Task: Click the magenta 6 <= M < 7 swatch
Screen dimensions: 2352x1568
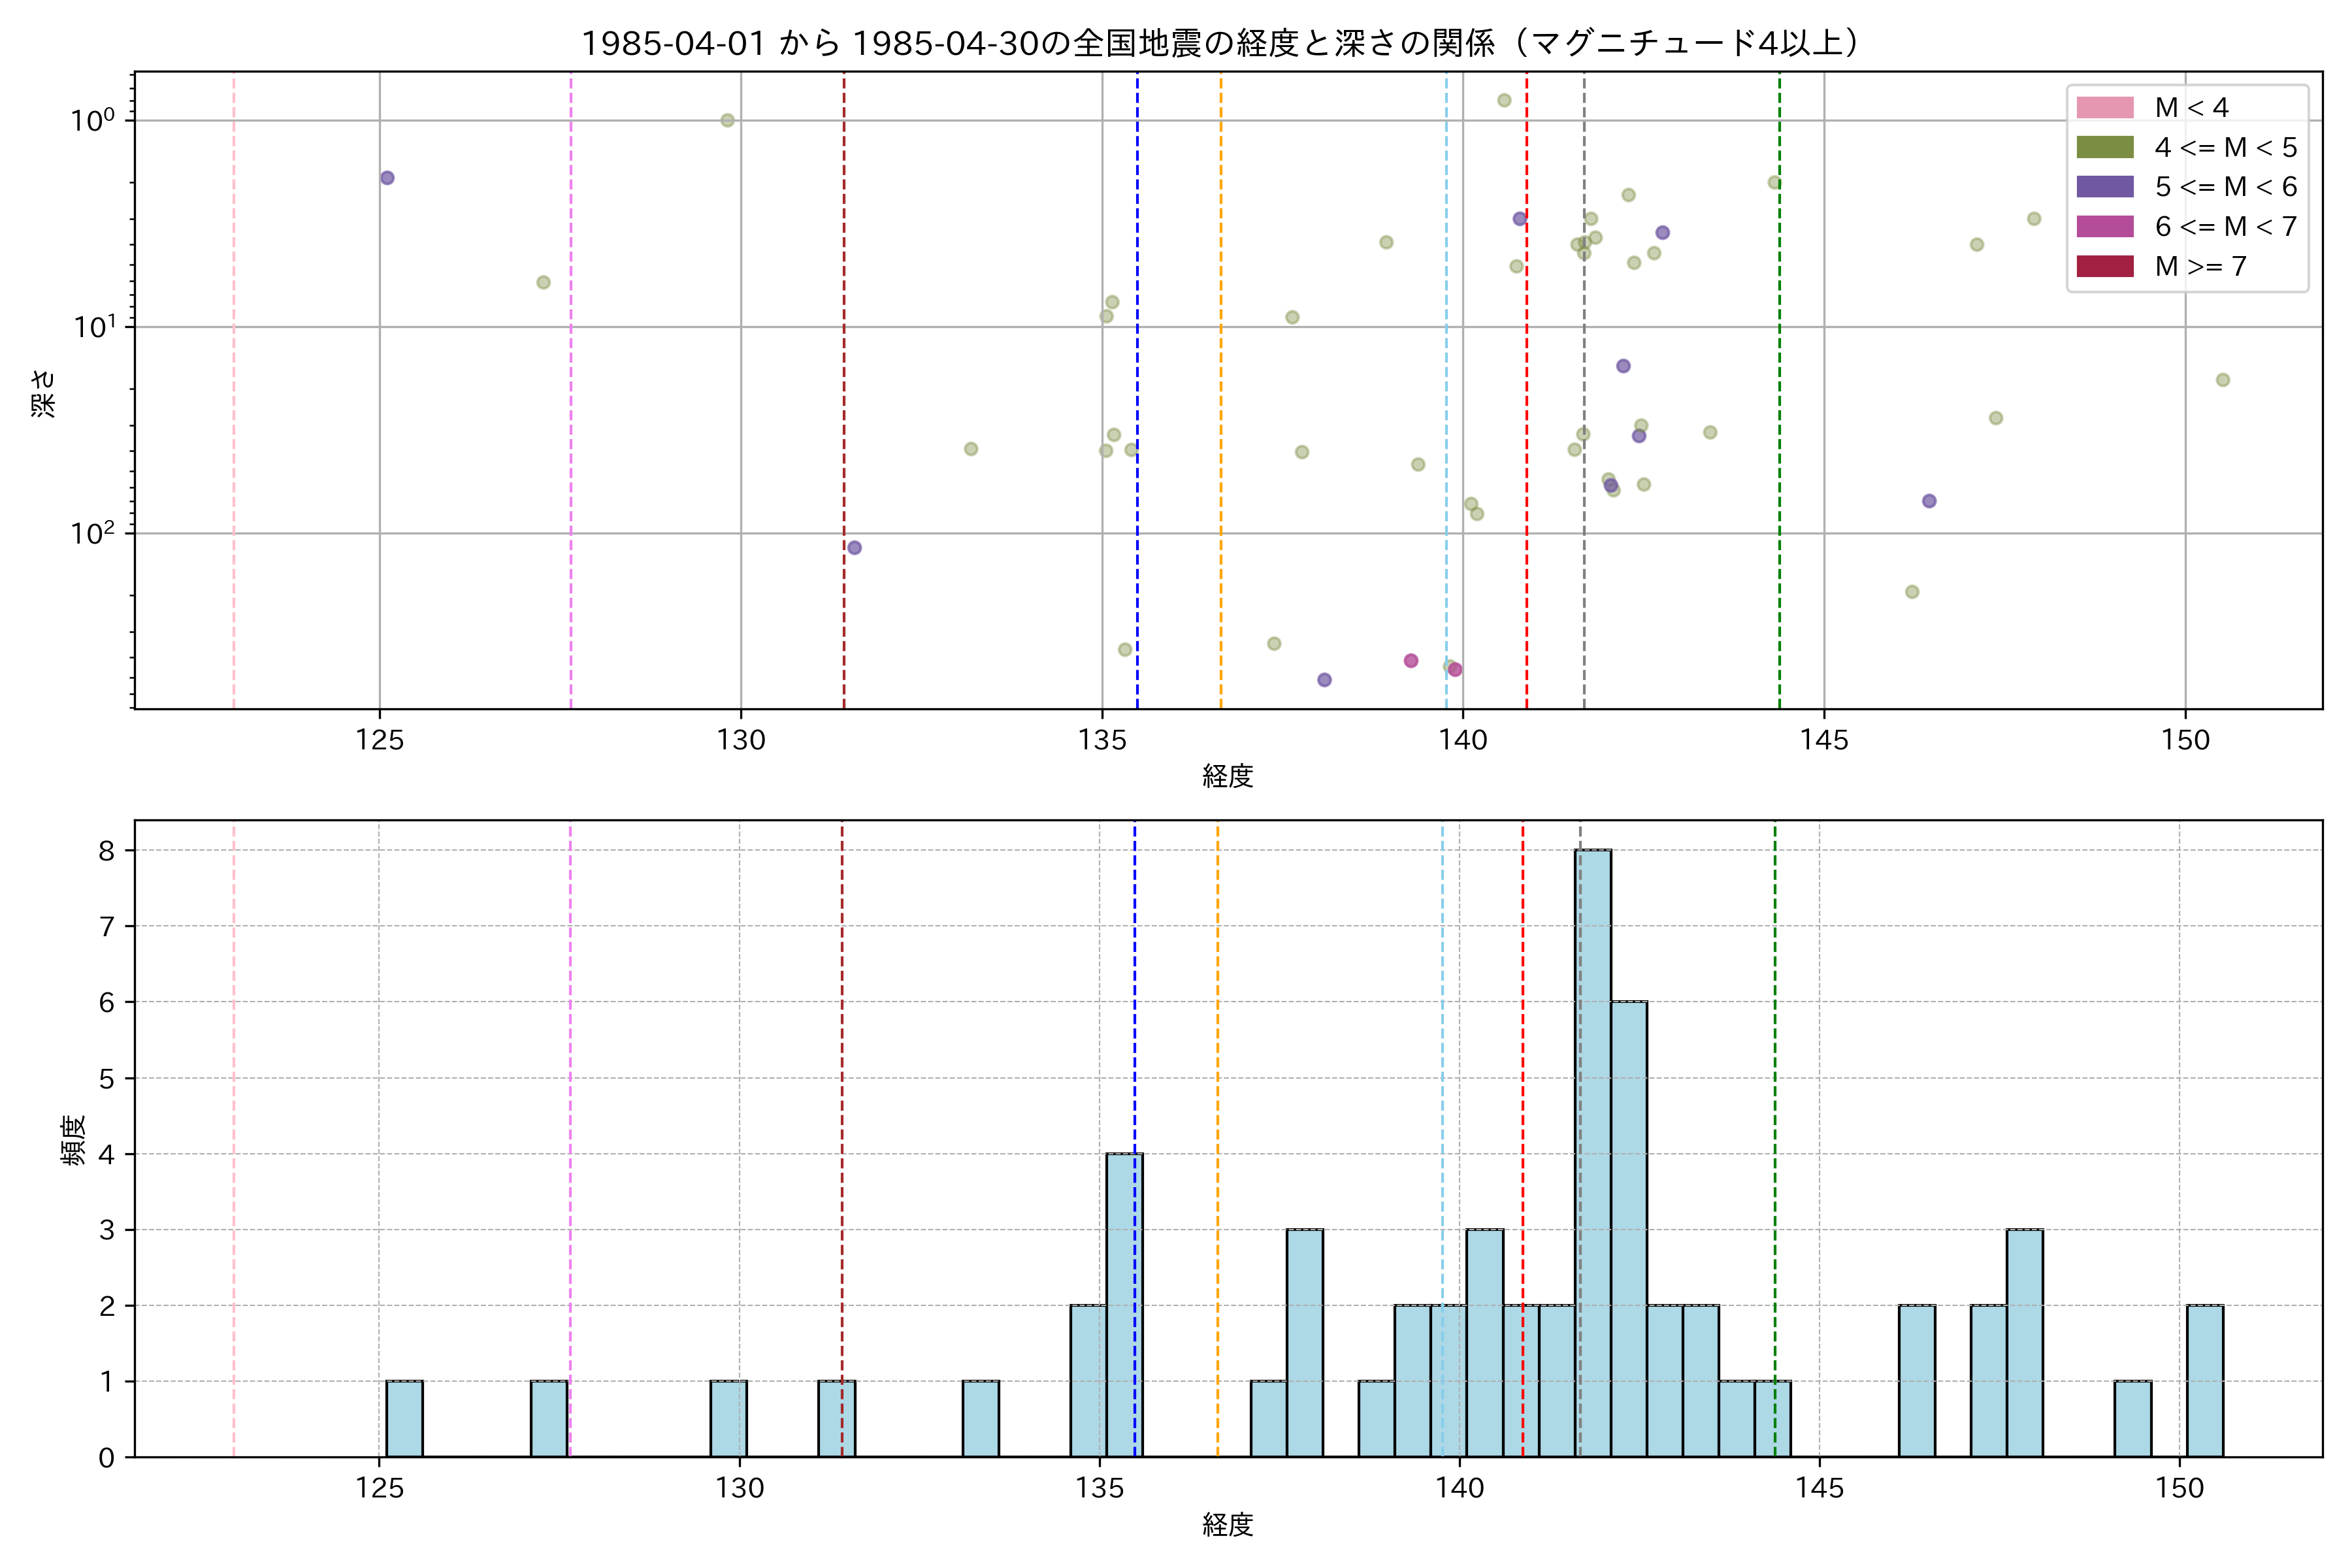Action: (2104, 226)
